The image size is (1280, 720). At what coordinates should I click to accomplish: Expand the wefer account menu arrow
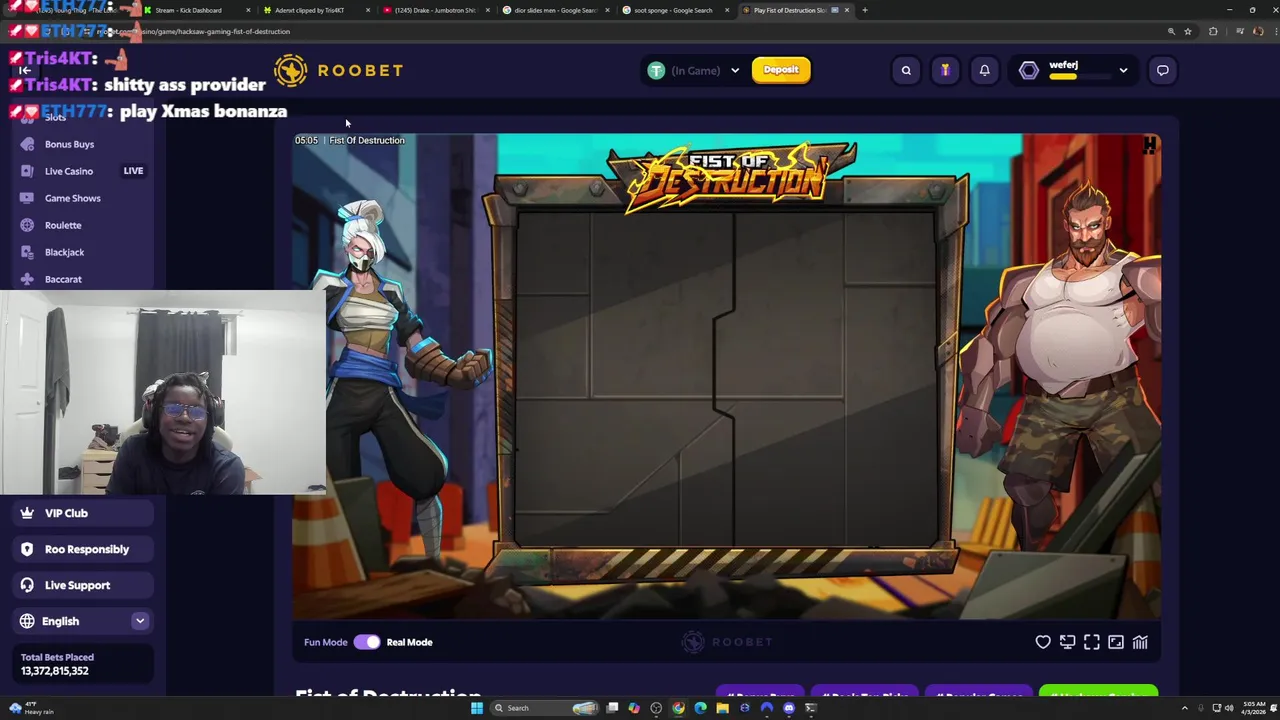pos(1123,70)
